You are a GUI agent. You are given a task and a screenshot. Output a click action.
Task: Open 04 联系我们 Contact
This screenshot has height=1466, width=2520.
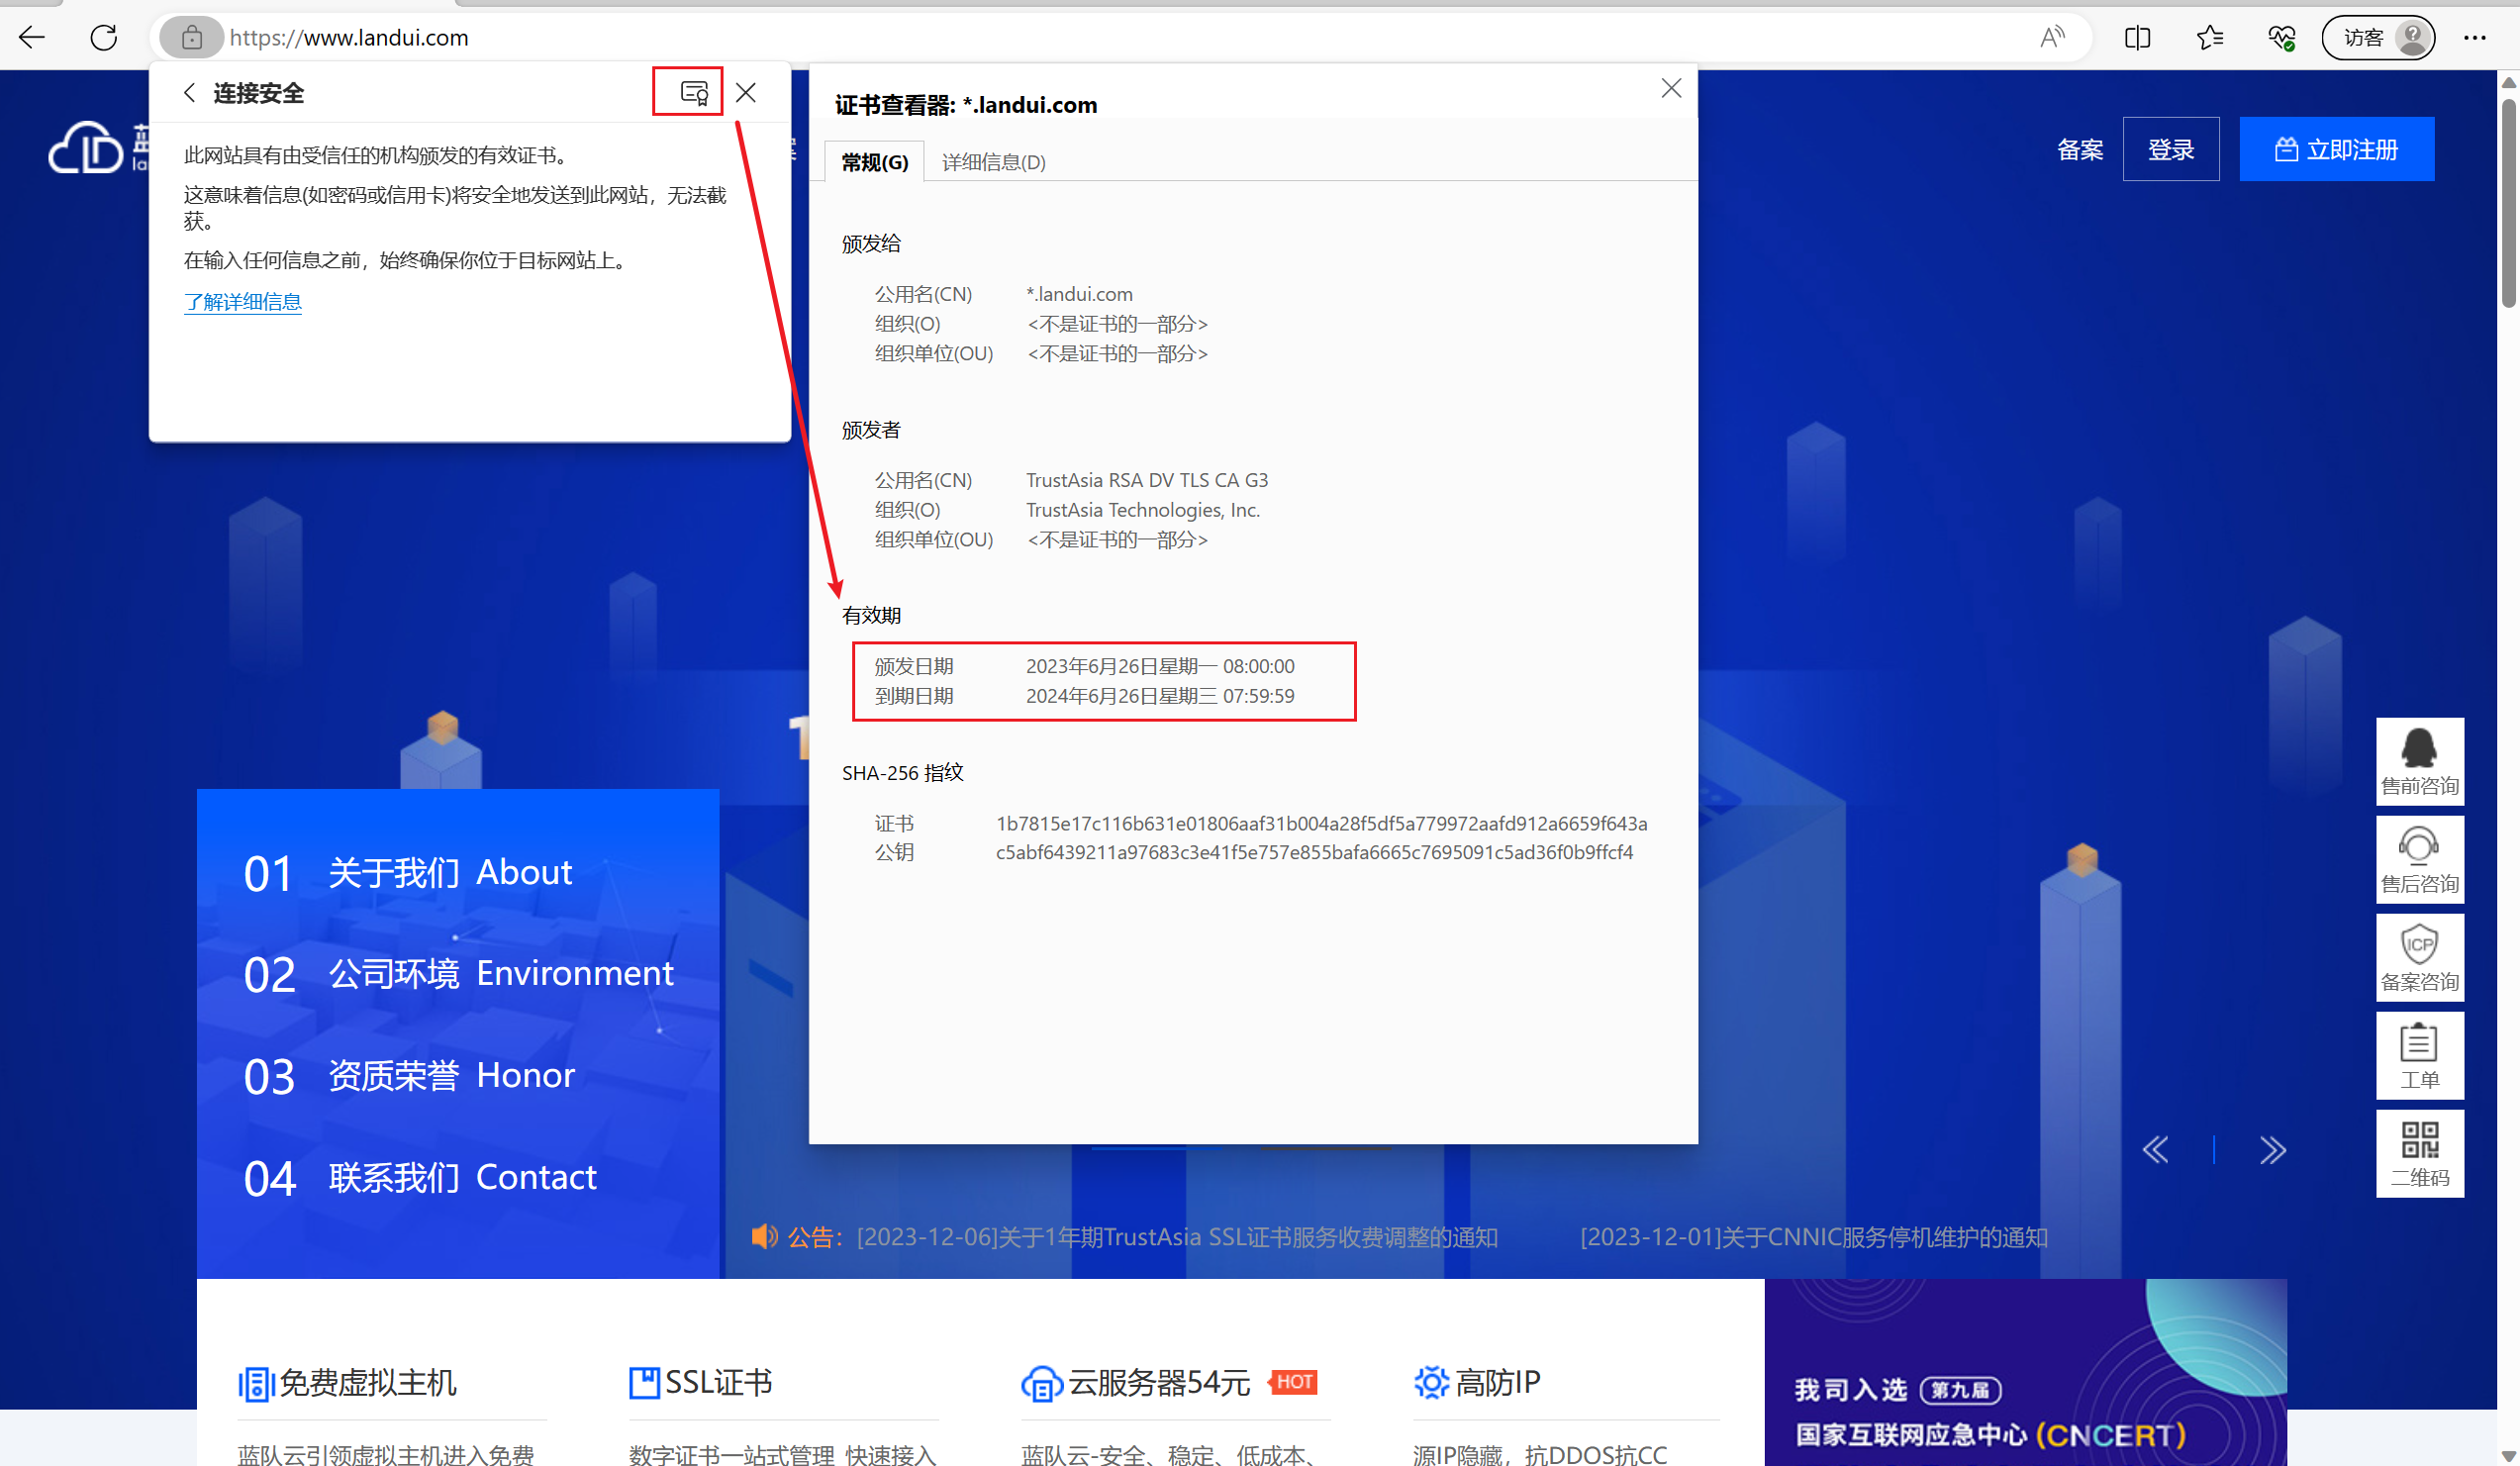pyautogui.click(x=420, y=1178)
